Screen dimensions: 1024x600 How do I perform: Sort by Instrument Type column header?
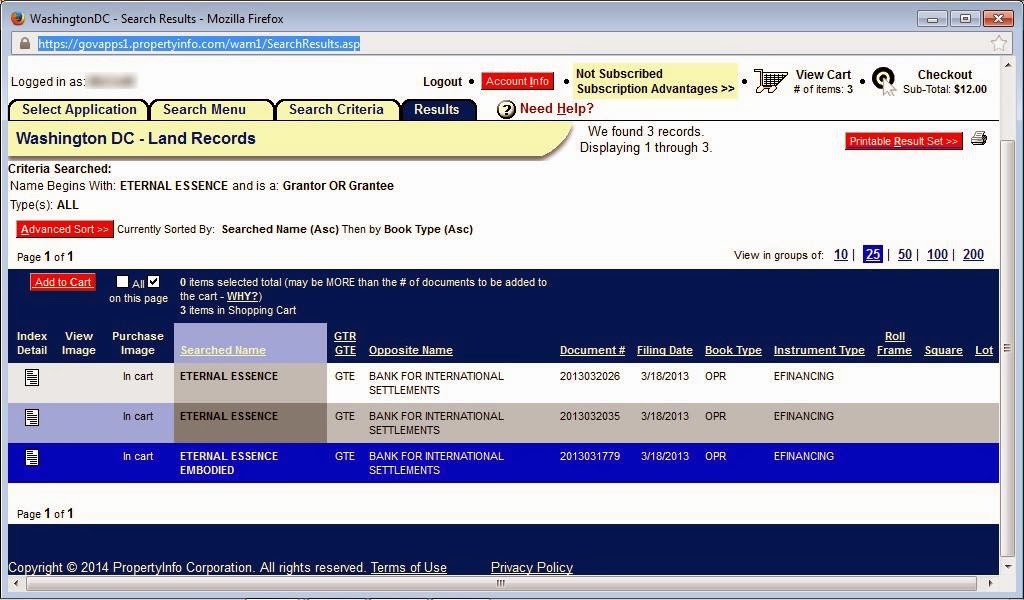pos(819,351)
